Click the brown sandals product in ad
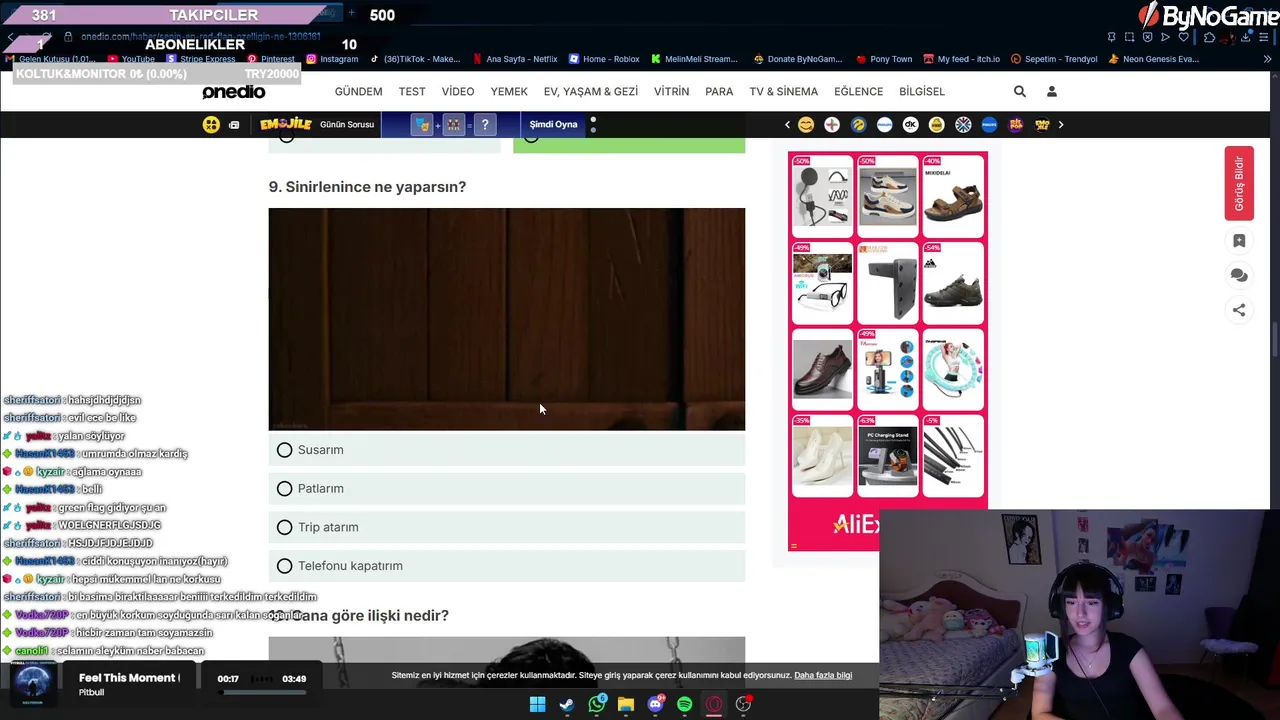1280x720 pixels. 953,196
